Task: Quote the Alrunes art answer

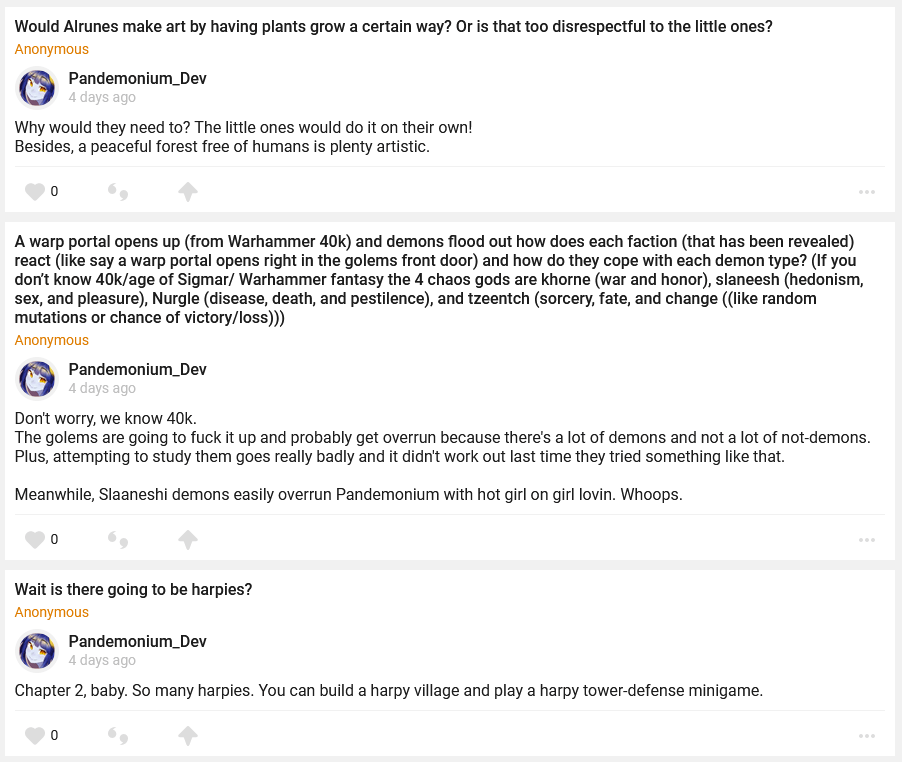Action: [118, 191]
